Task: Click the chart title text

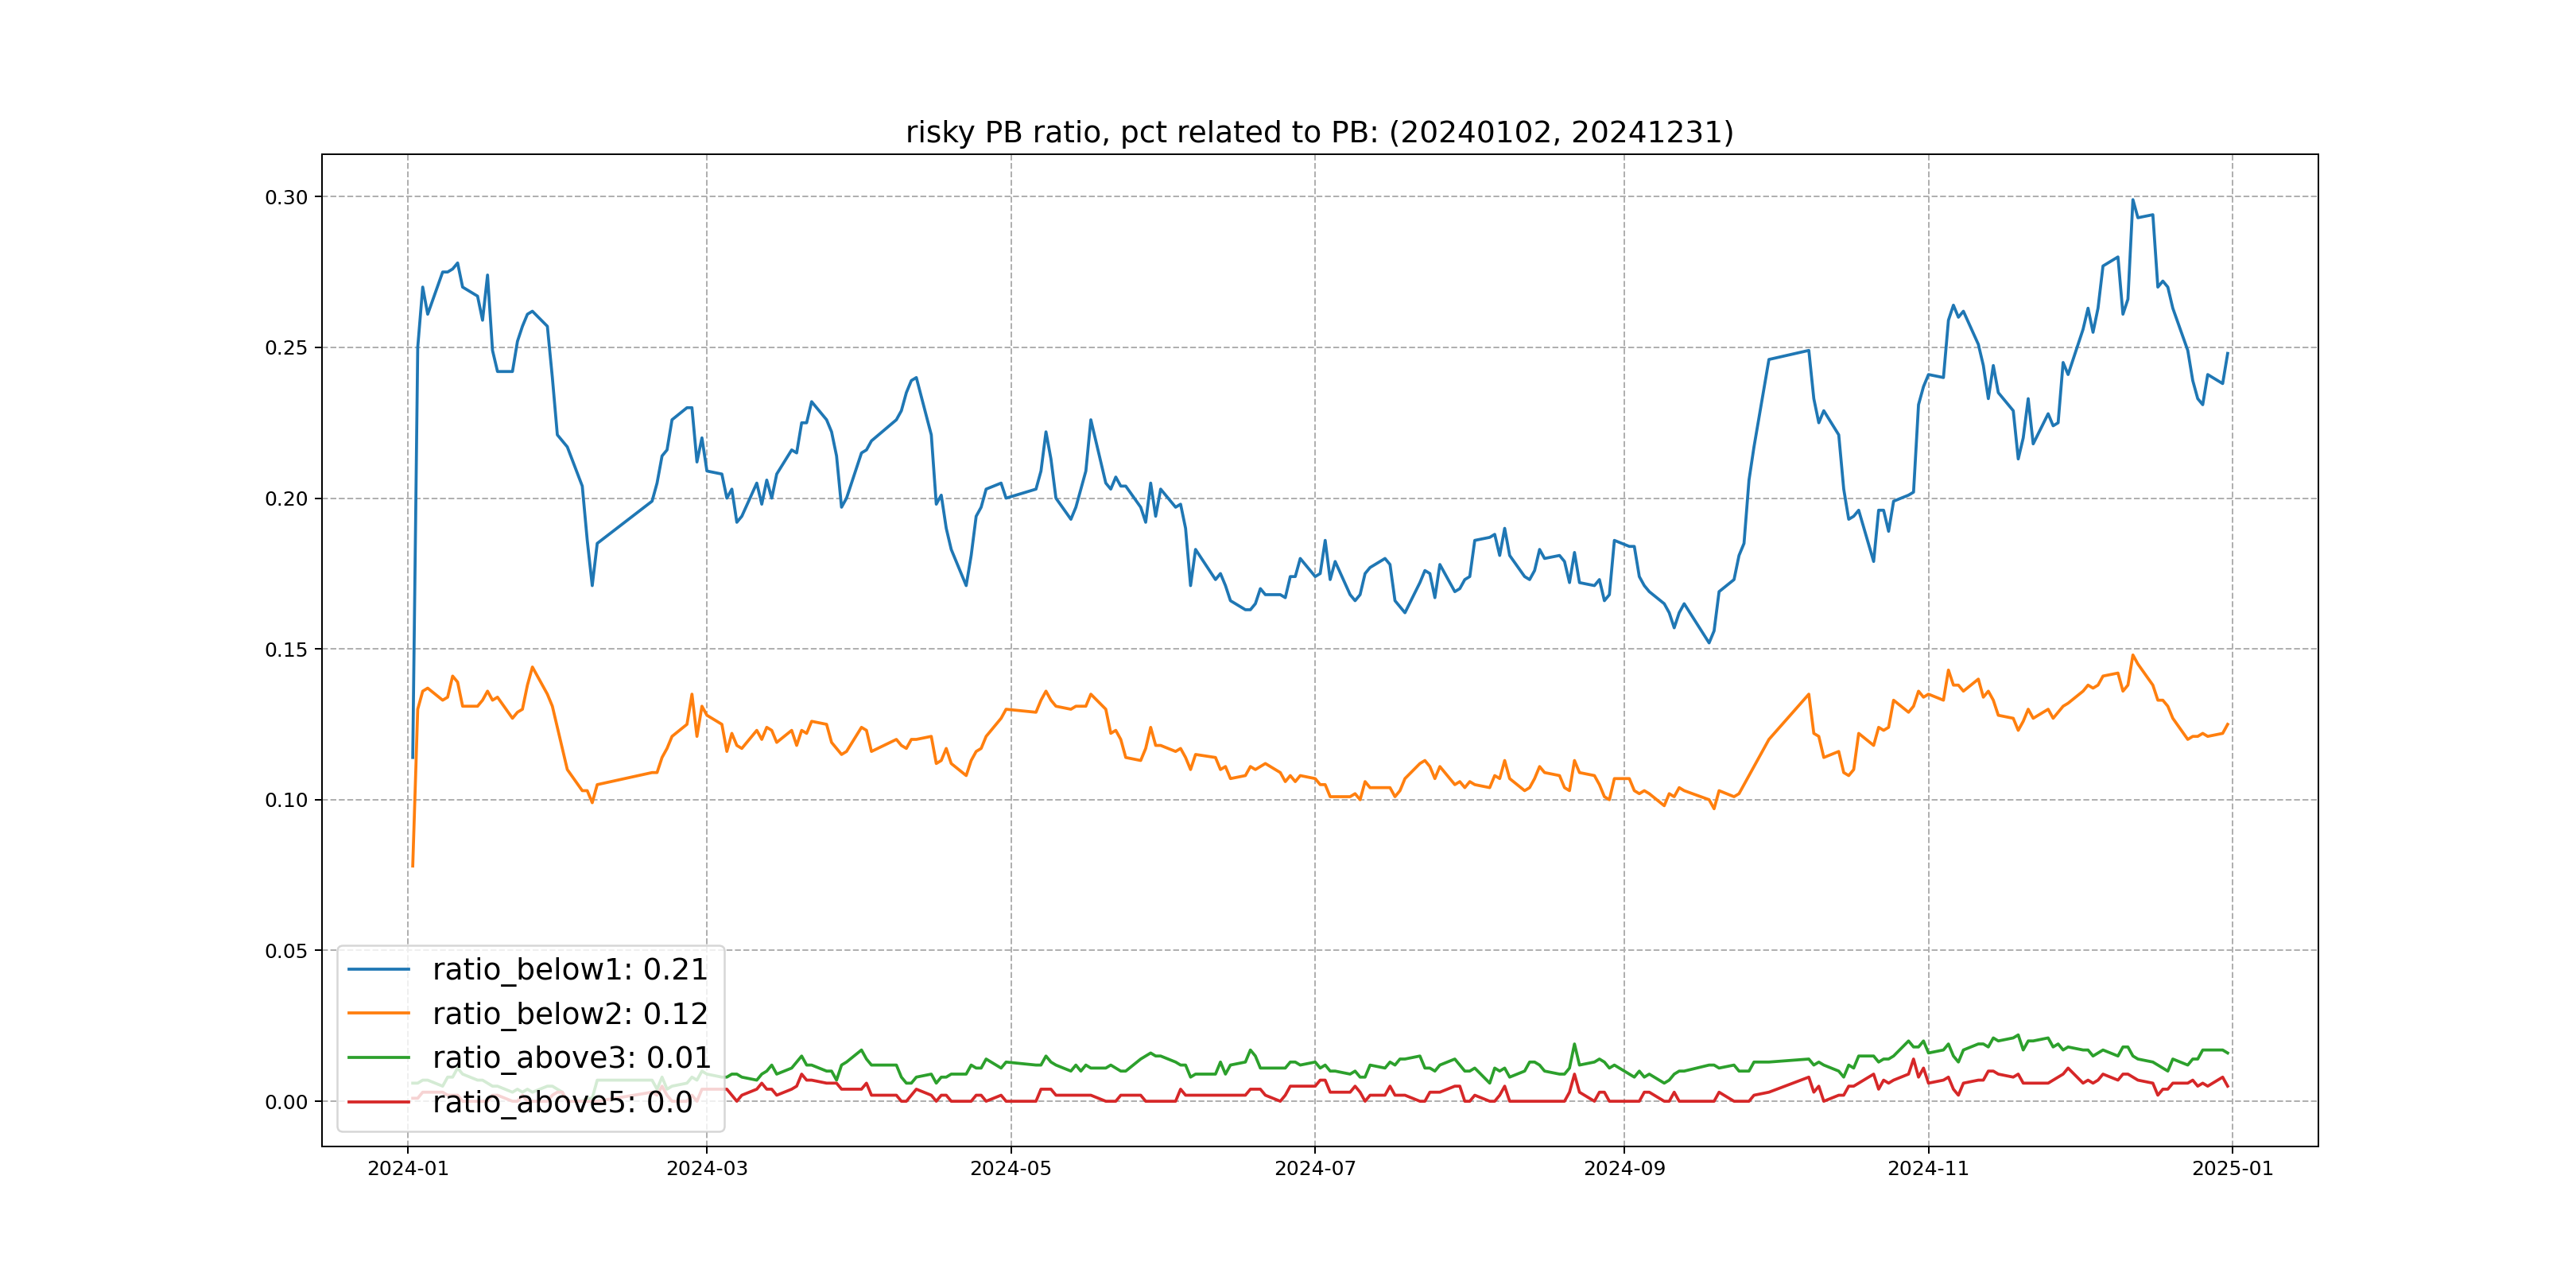Action: coord(1319,132)
